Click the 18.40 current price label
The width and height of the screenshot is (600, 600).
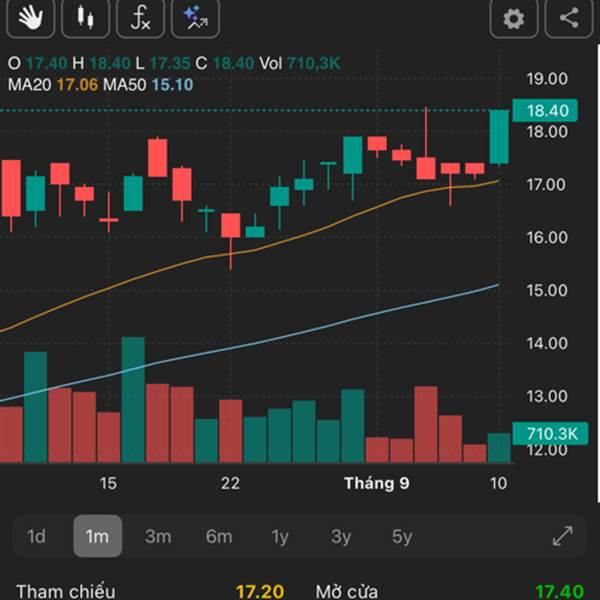[545, 111]
